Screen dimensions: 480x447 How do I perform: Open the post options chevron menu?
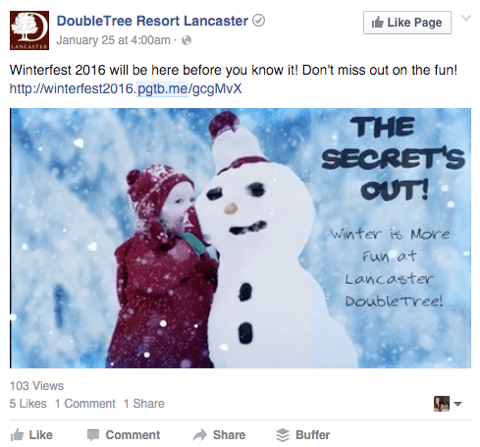pyautogui.click(x=466, y=18)
